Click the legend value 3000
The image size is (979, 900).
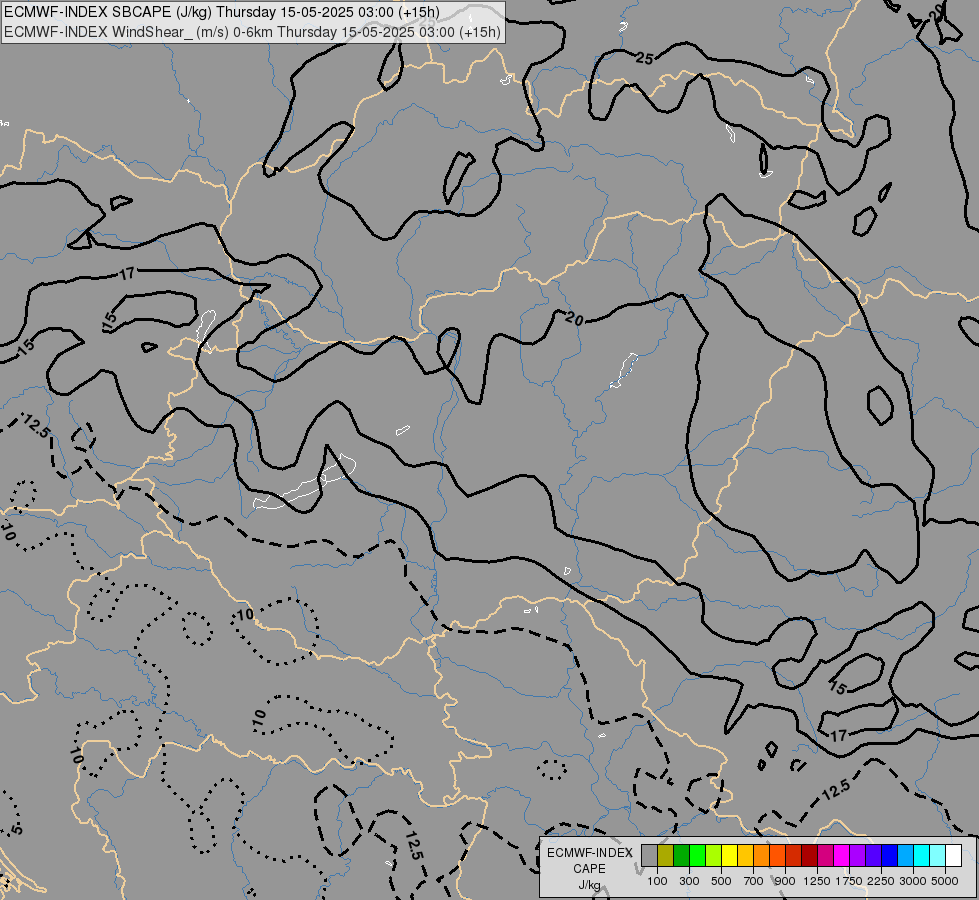pos(913,881)
